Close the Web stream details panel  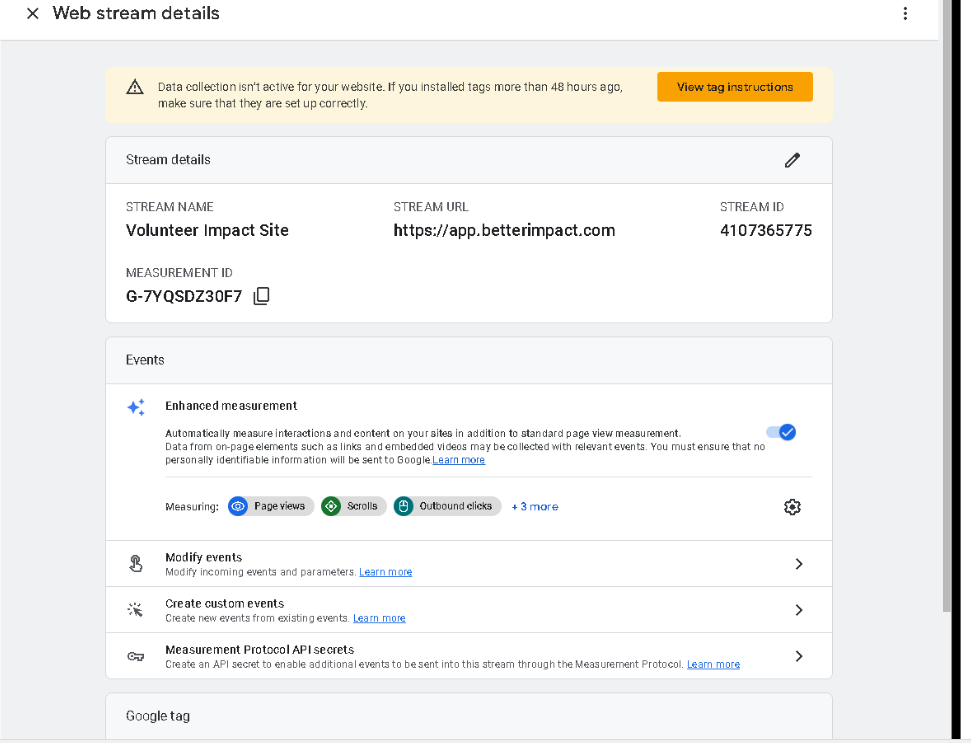pos(33,14)
